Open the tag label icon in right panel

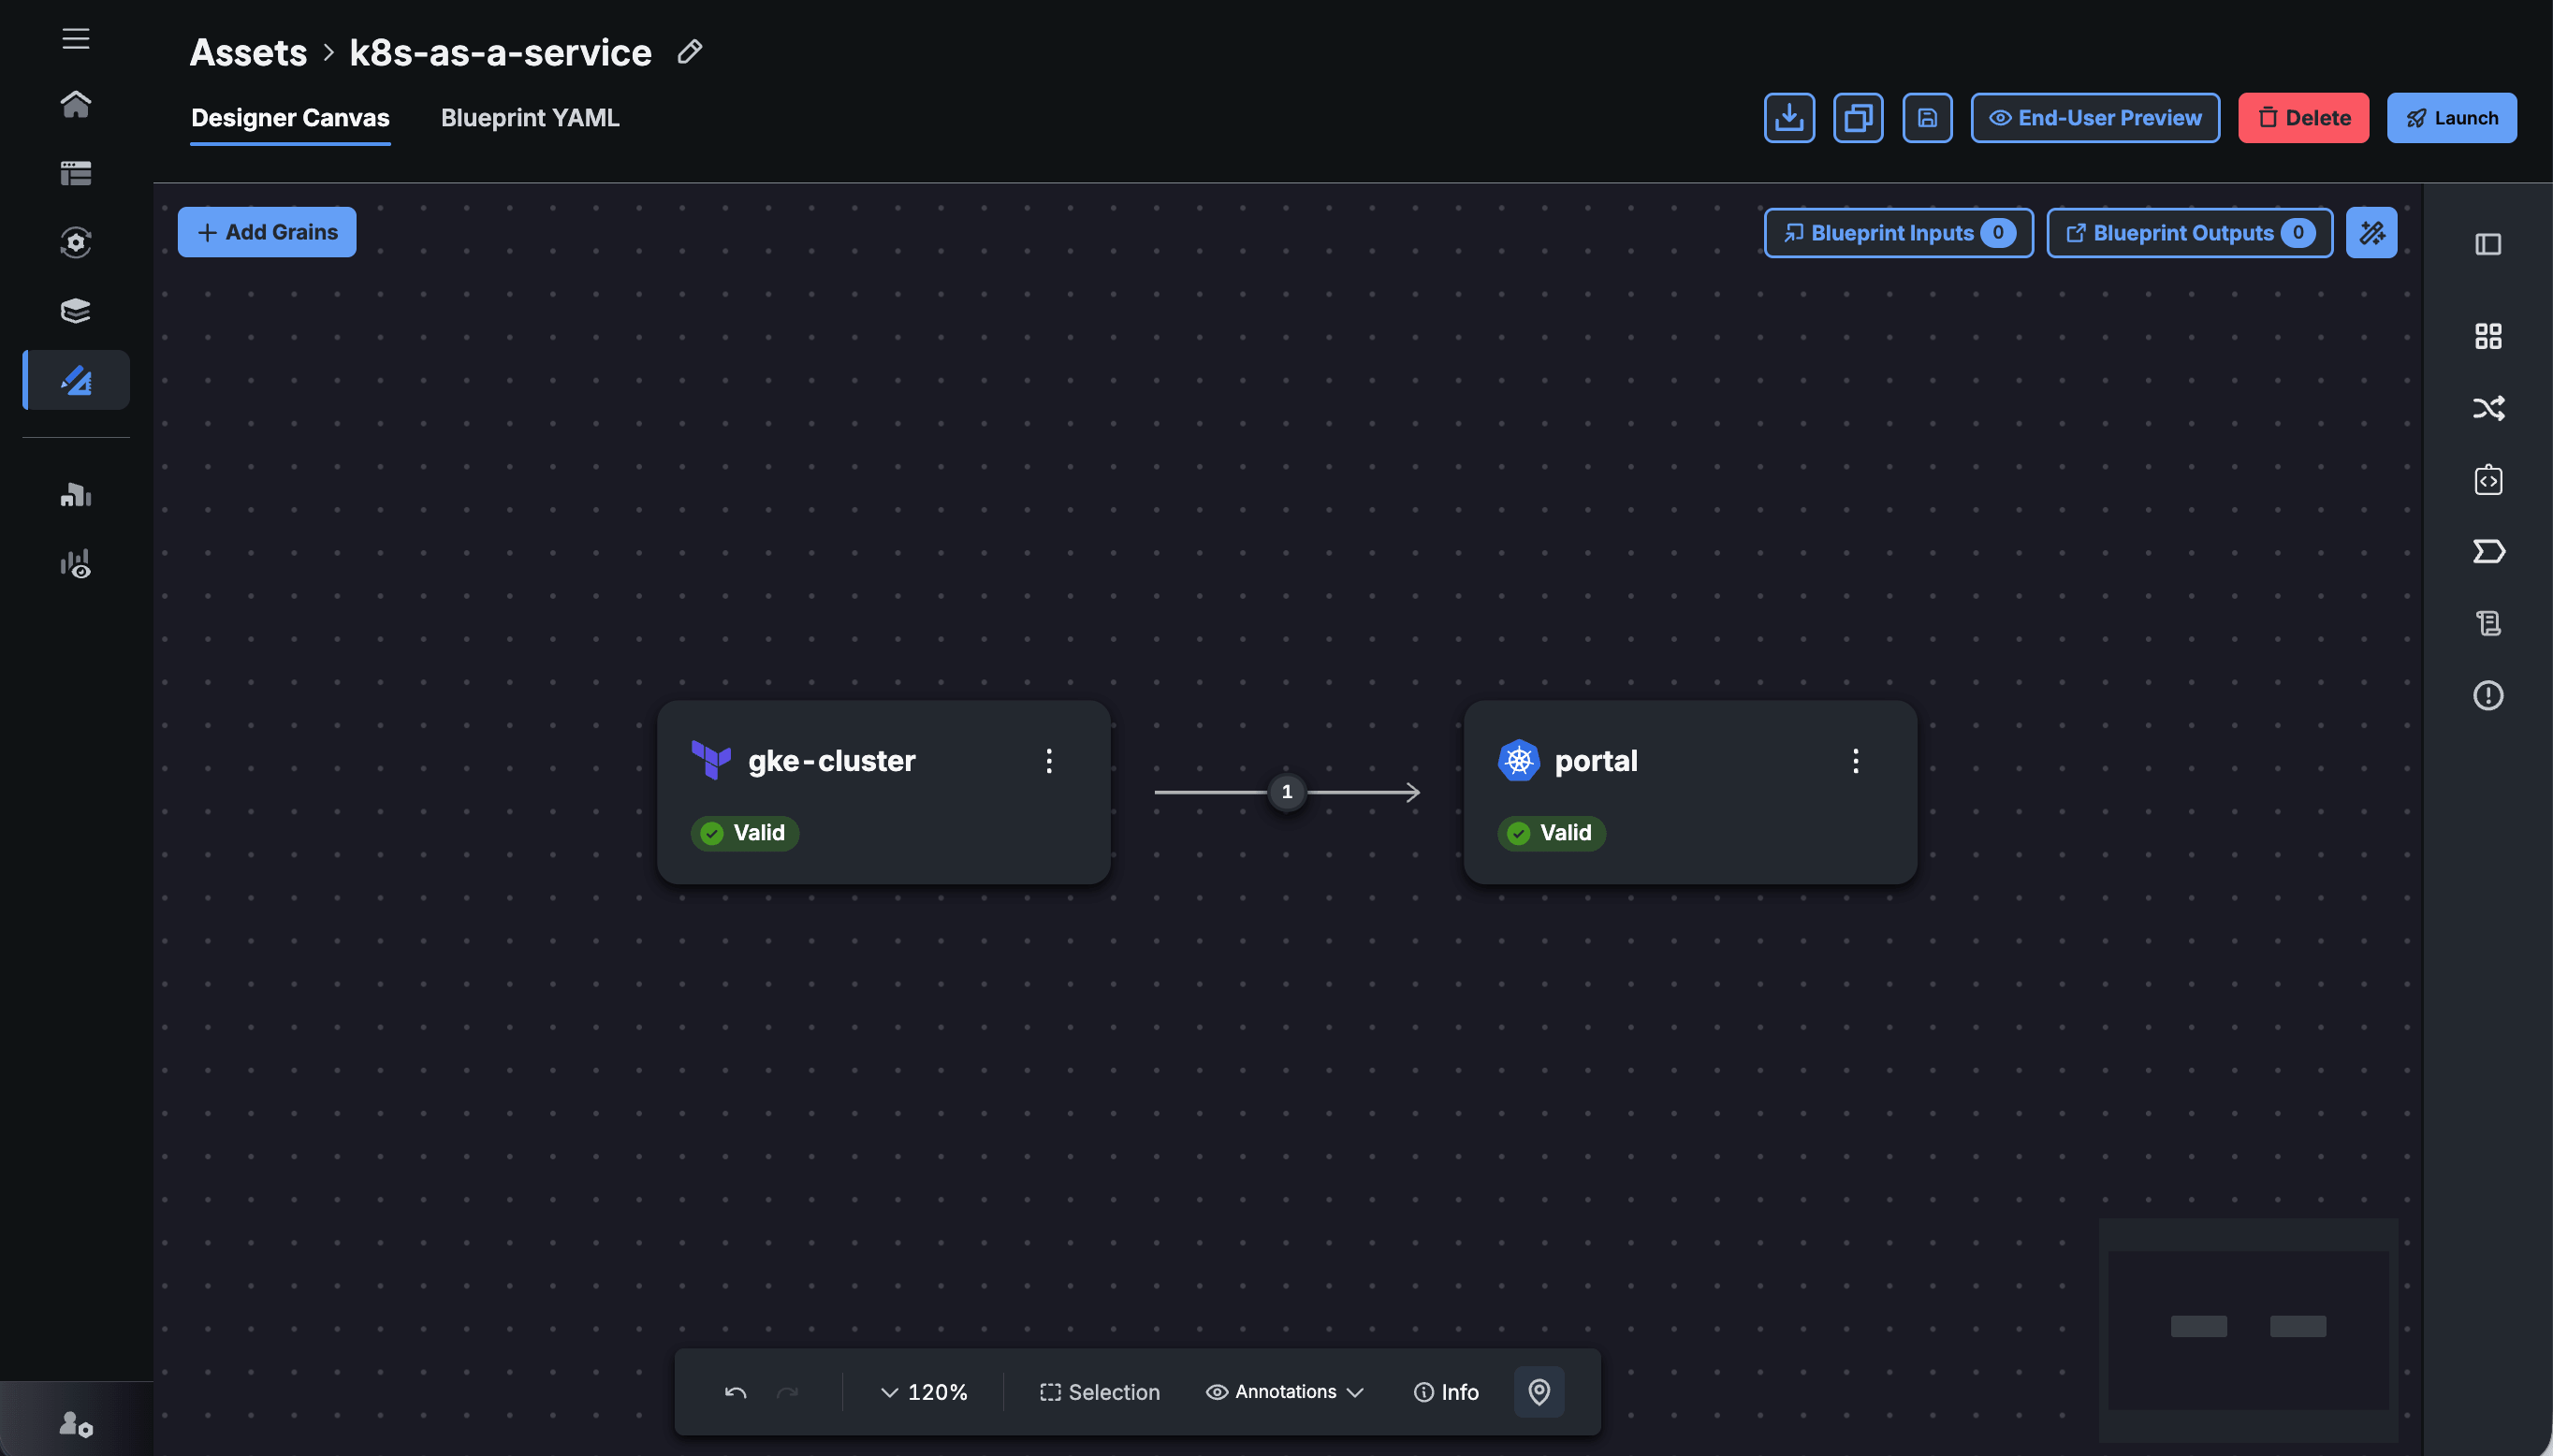point(2488,551)
